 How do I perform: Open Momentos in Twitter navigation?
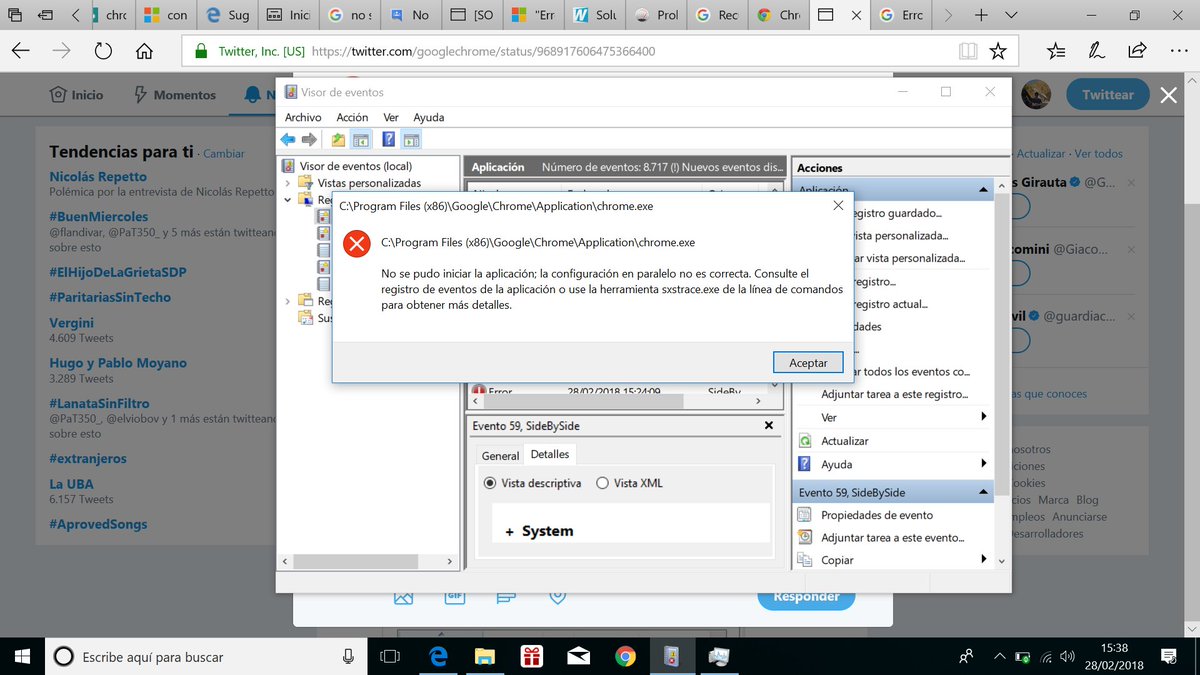coord(174,95)
